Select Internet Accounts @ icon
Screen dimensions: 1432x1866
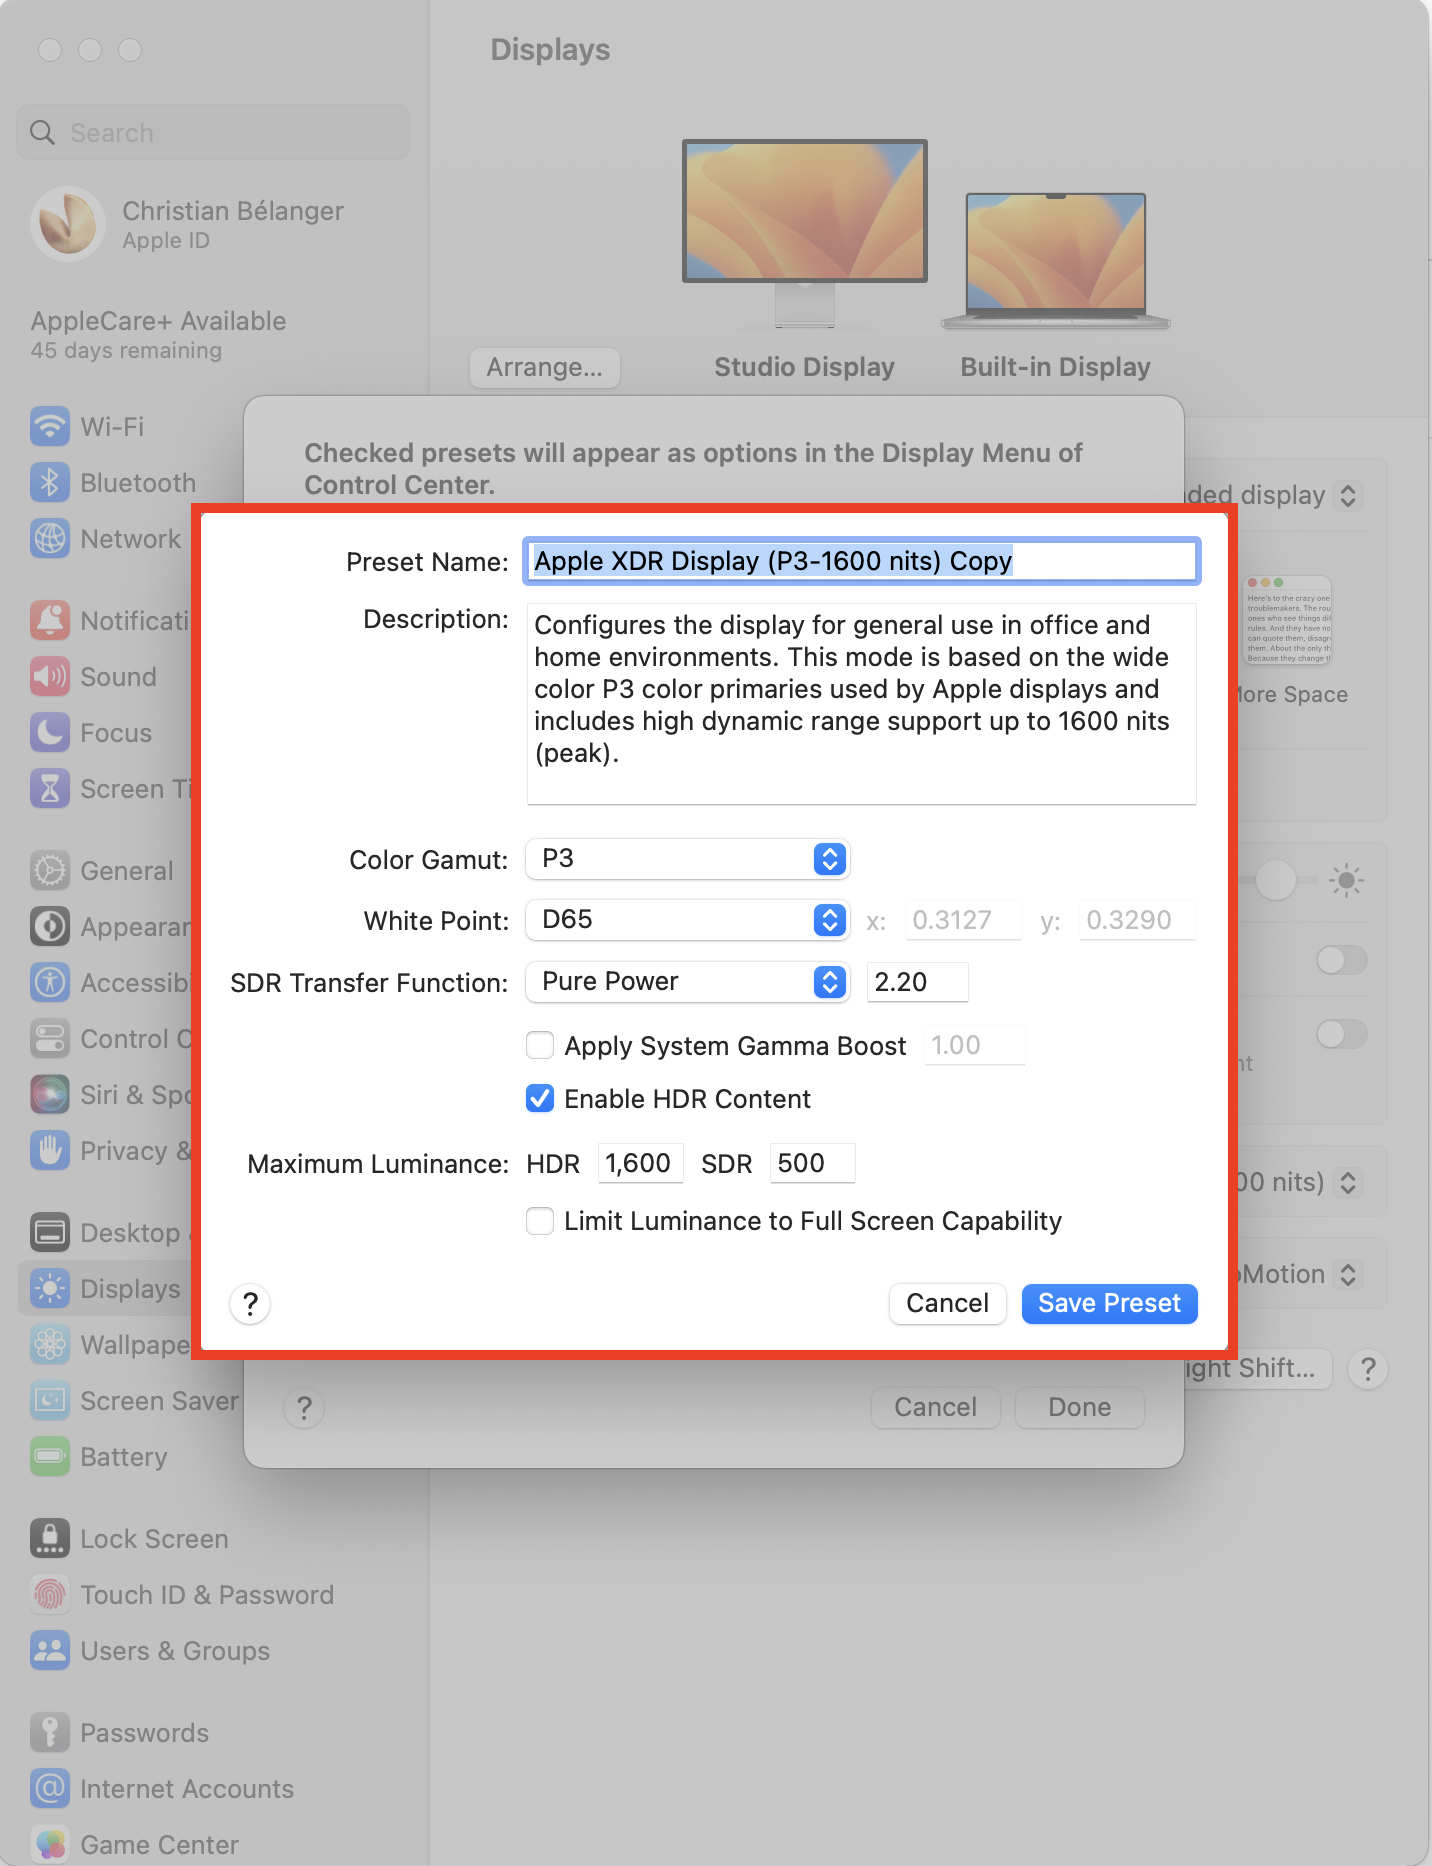point(50,1788)
